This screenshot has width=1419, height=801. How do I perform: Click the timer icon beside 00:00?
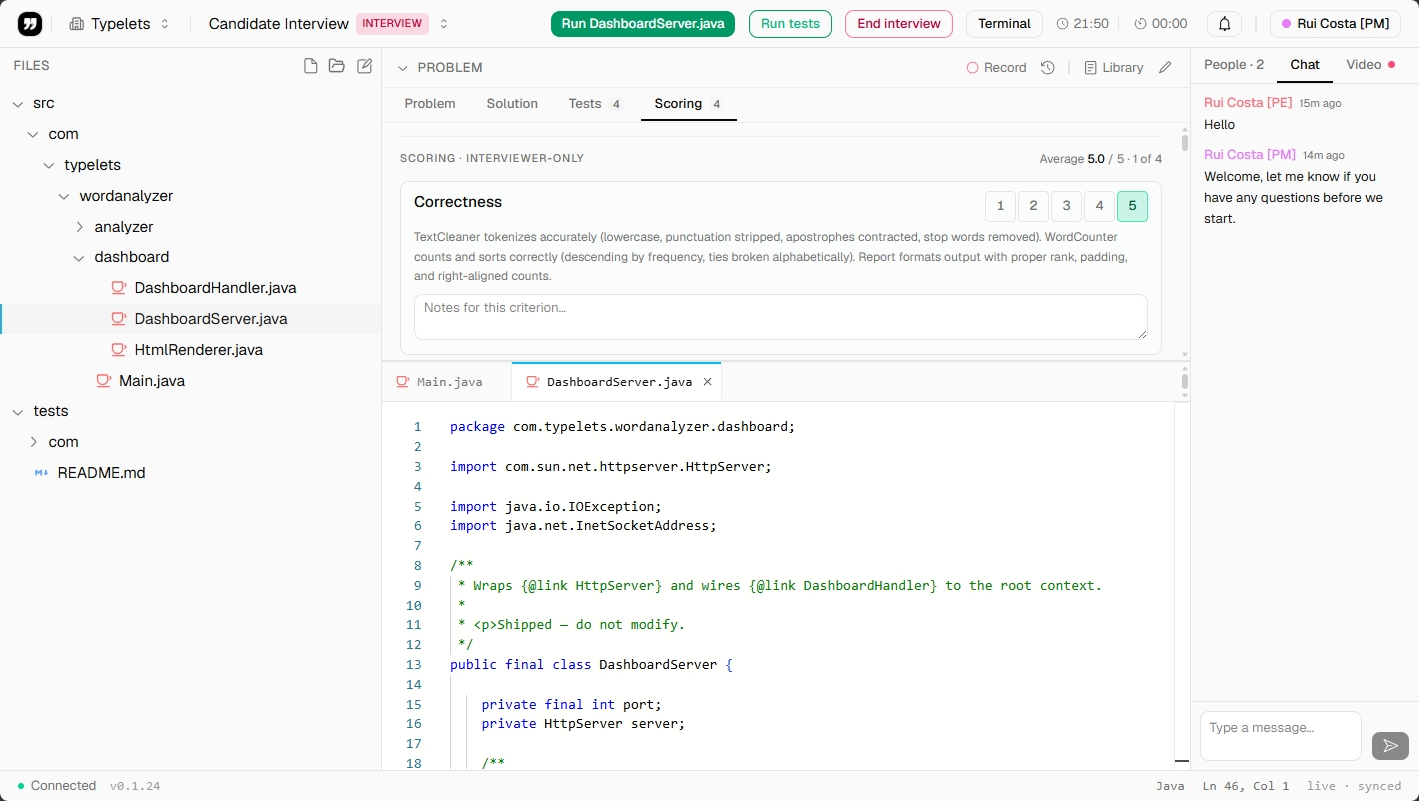point(1140,24)
